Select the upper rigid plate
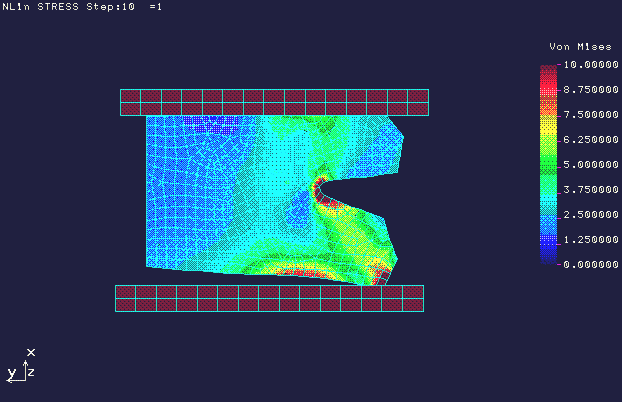The height and width of the screenshot is (402, 622). click(274, 102)
